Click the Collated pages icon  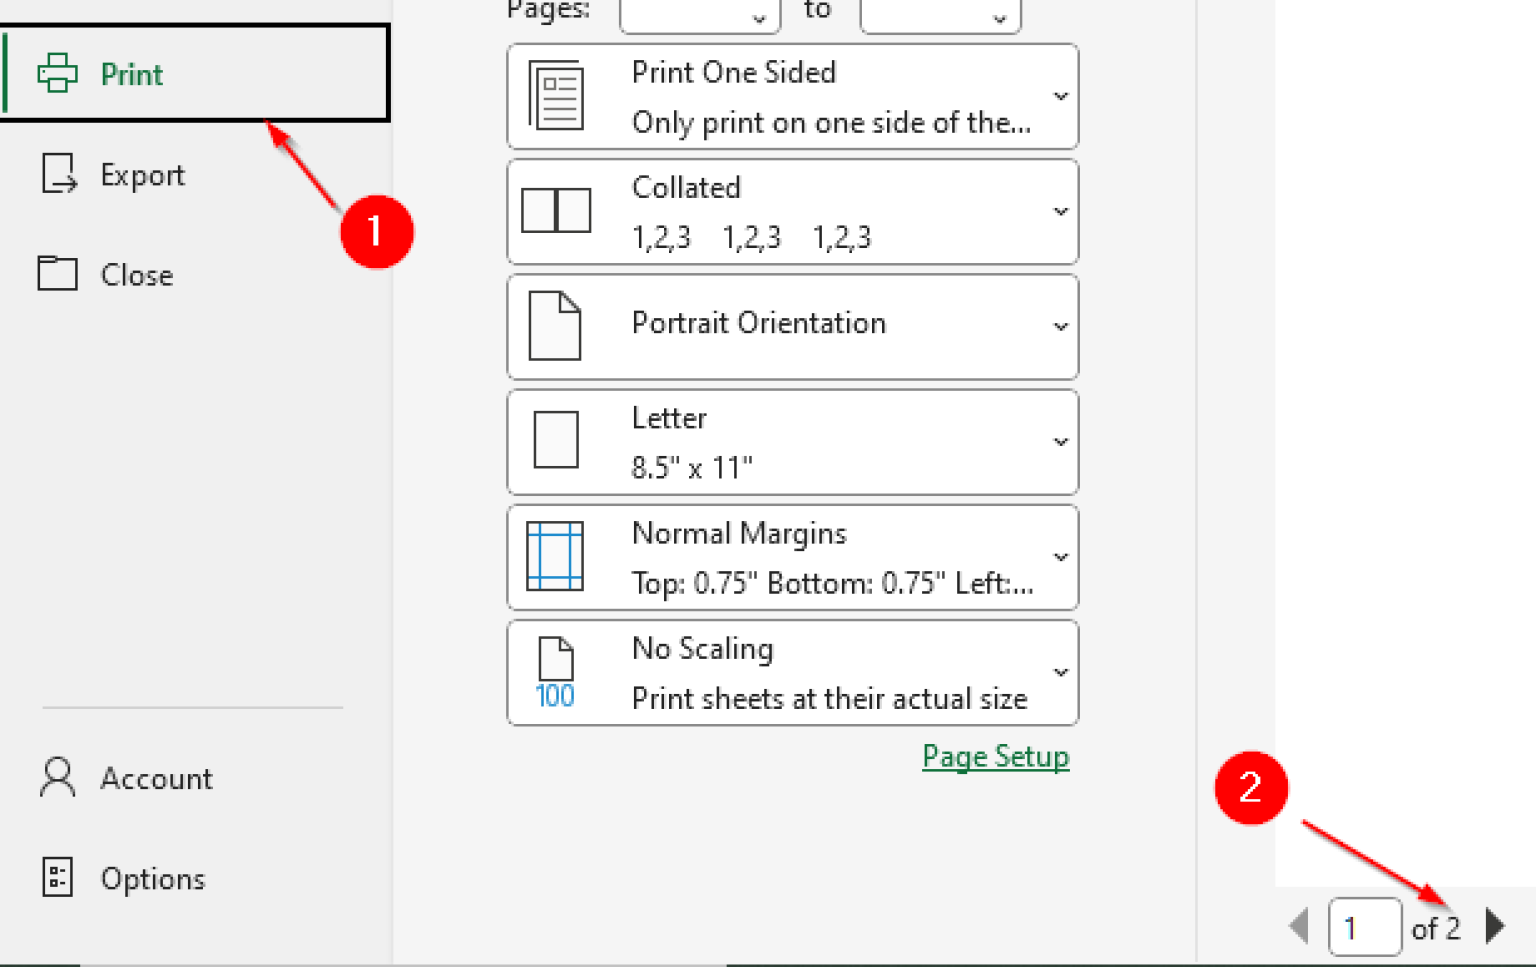556,210
